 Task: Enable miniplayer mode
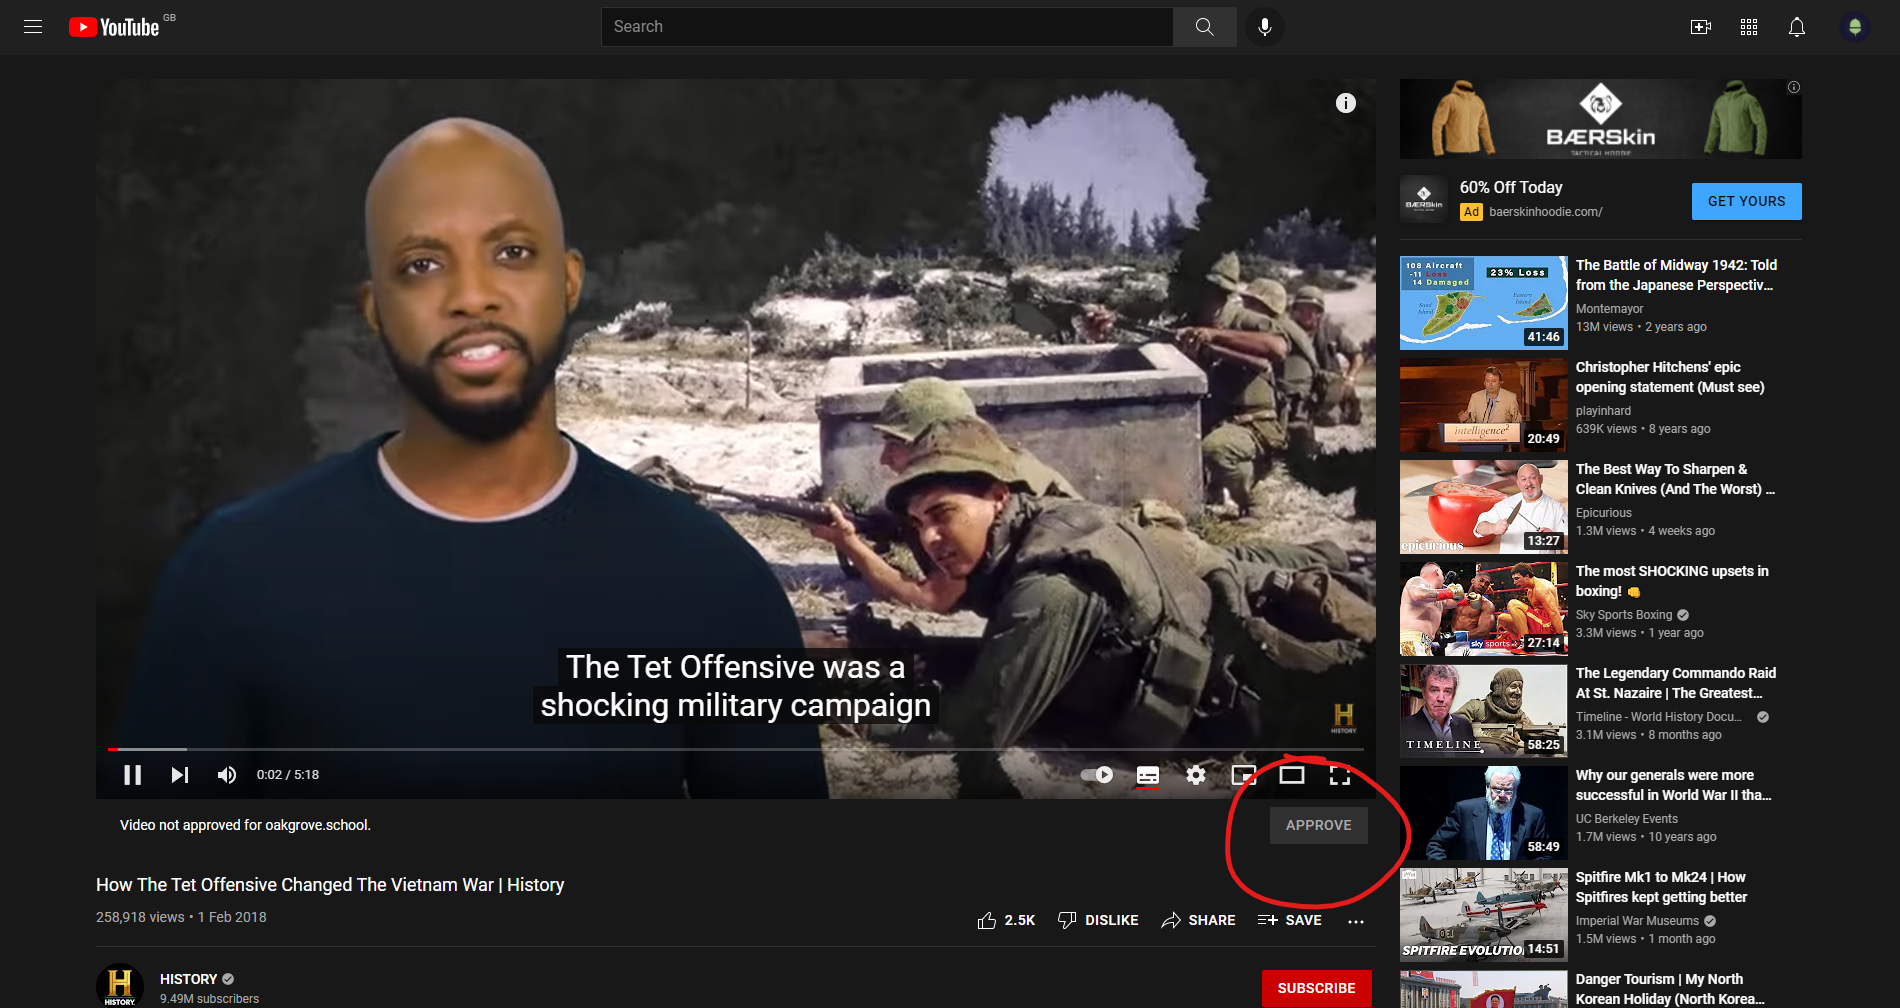click(1244, 775)
